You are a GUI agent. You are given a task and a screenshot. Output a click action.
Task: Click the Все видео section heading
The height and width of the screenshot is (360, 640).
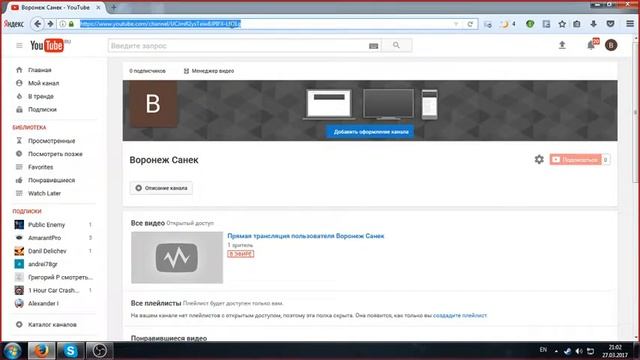pyautogui.click(x=148, y=223)
